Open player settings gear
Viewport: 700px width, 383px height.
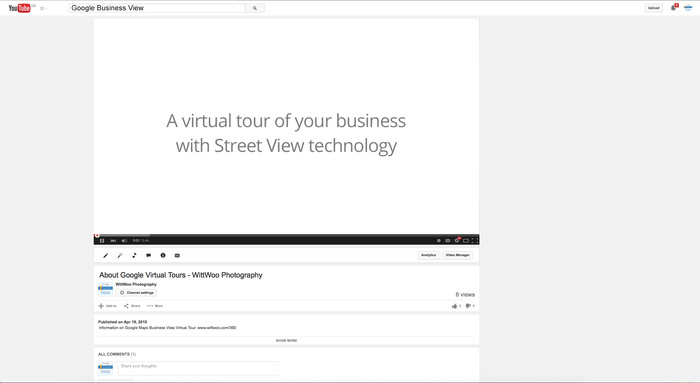tap(457, 241)
